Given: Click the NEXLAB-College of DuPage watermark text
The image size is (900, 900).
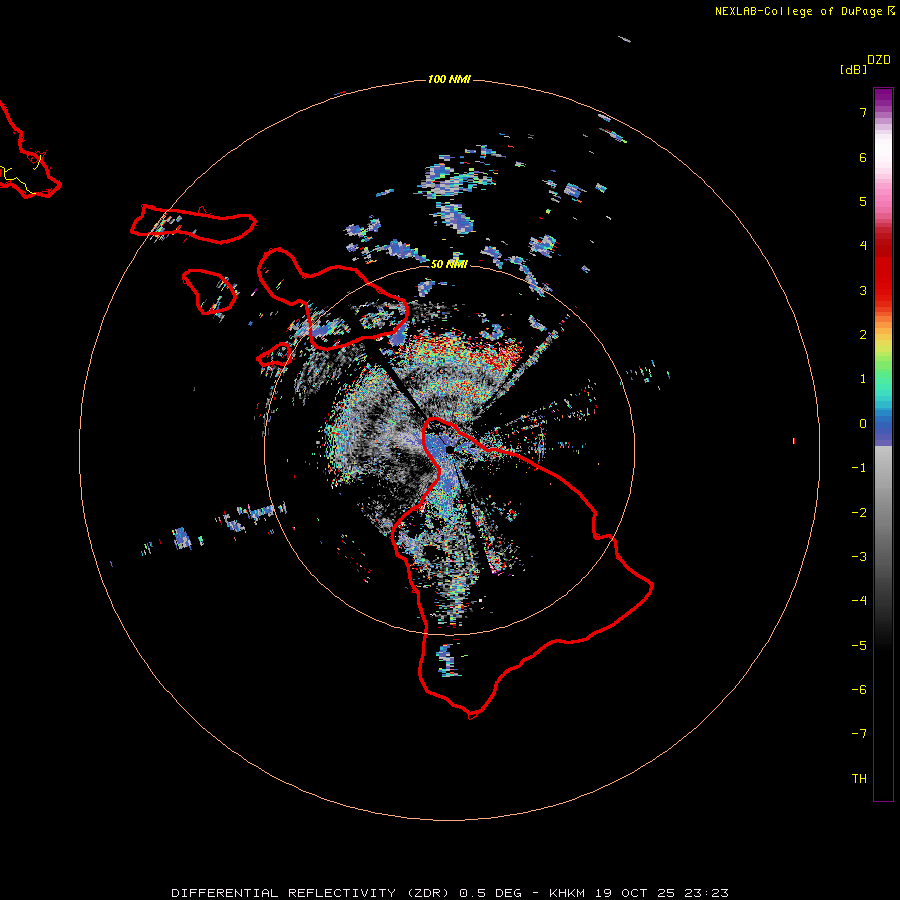Looking at the screenshot, I should point(804,11).
